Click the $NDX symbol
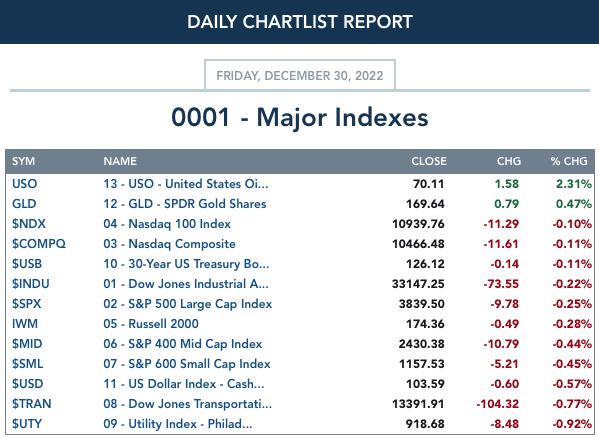Screen dimensions: 599x439 click(29, 224)
